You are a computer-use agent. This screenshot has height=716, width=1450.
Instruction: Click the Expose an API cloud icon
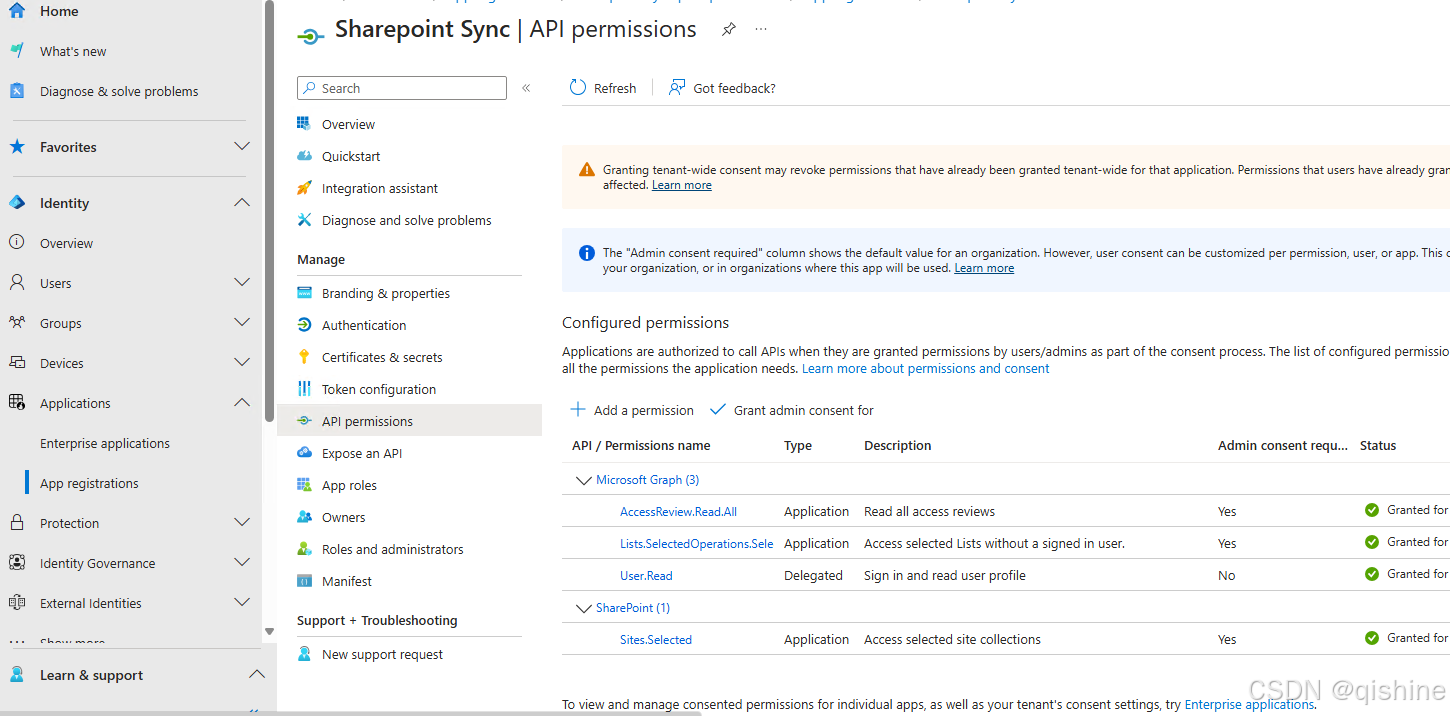(305, 453)
